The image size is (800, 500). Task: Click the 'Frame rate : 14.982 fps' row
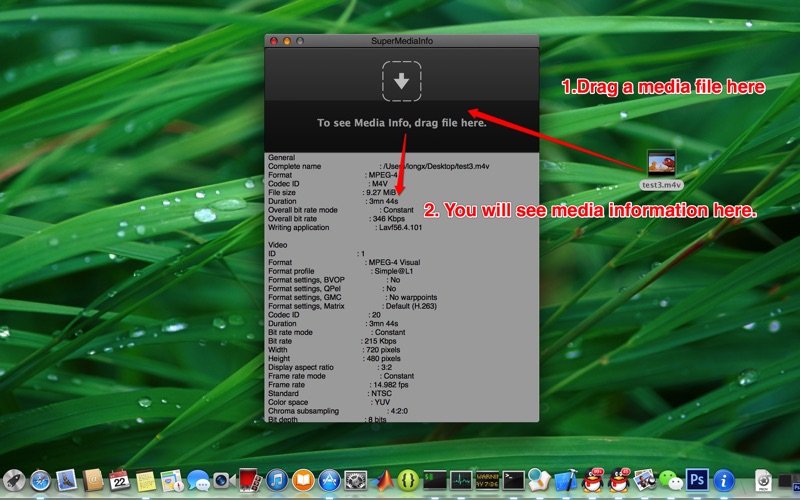338,385
